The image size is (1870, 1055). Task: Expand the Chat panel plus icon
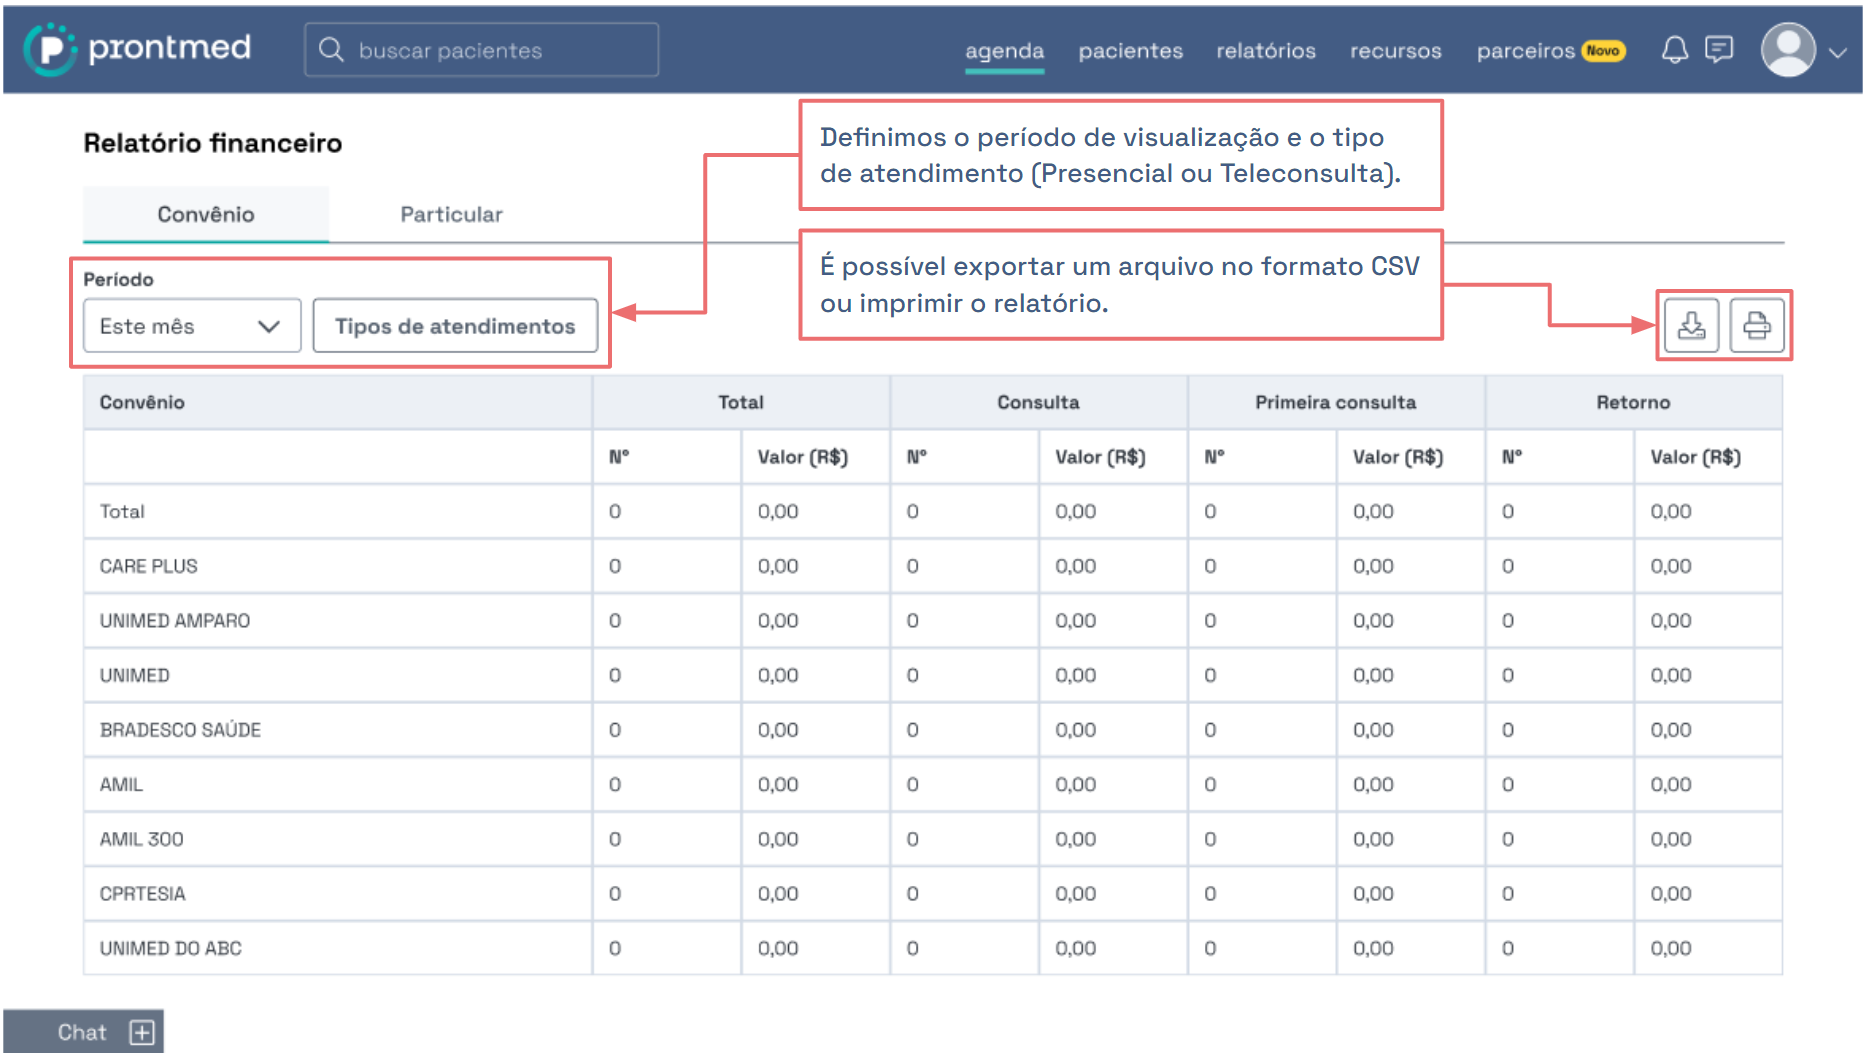(142, 1032)
